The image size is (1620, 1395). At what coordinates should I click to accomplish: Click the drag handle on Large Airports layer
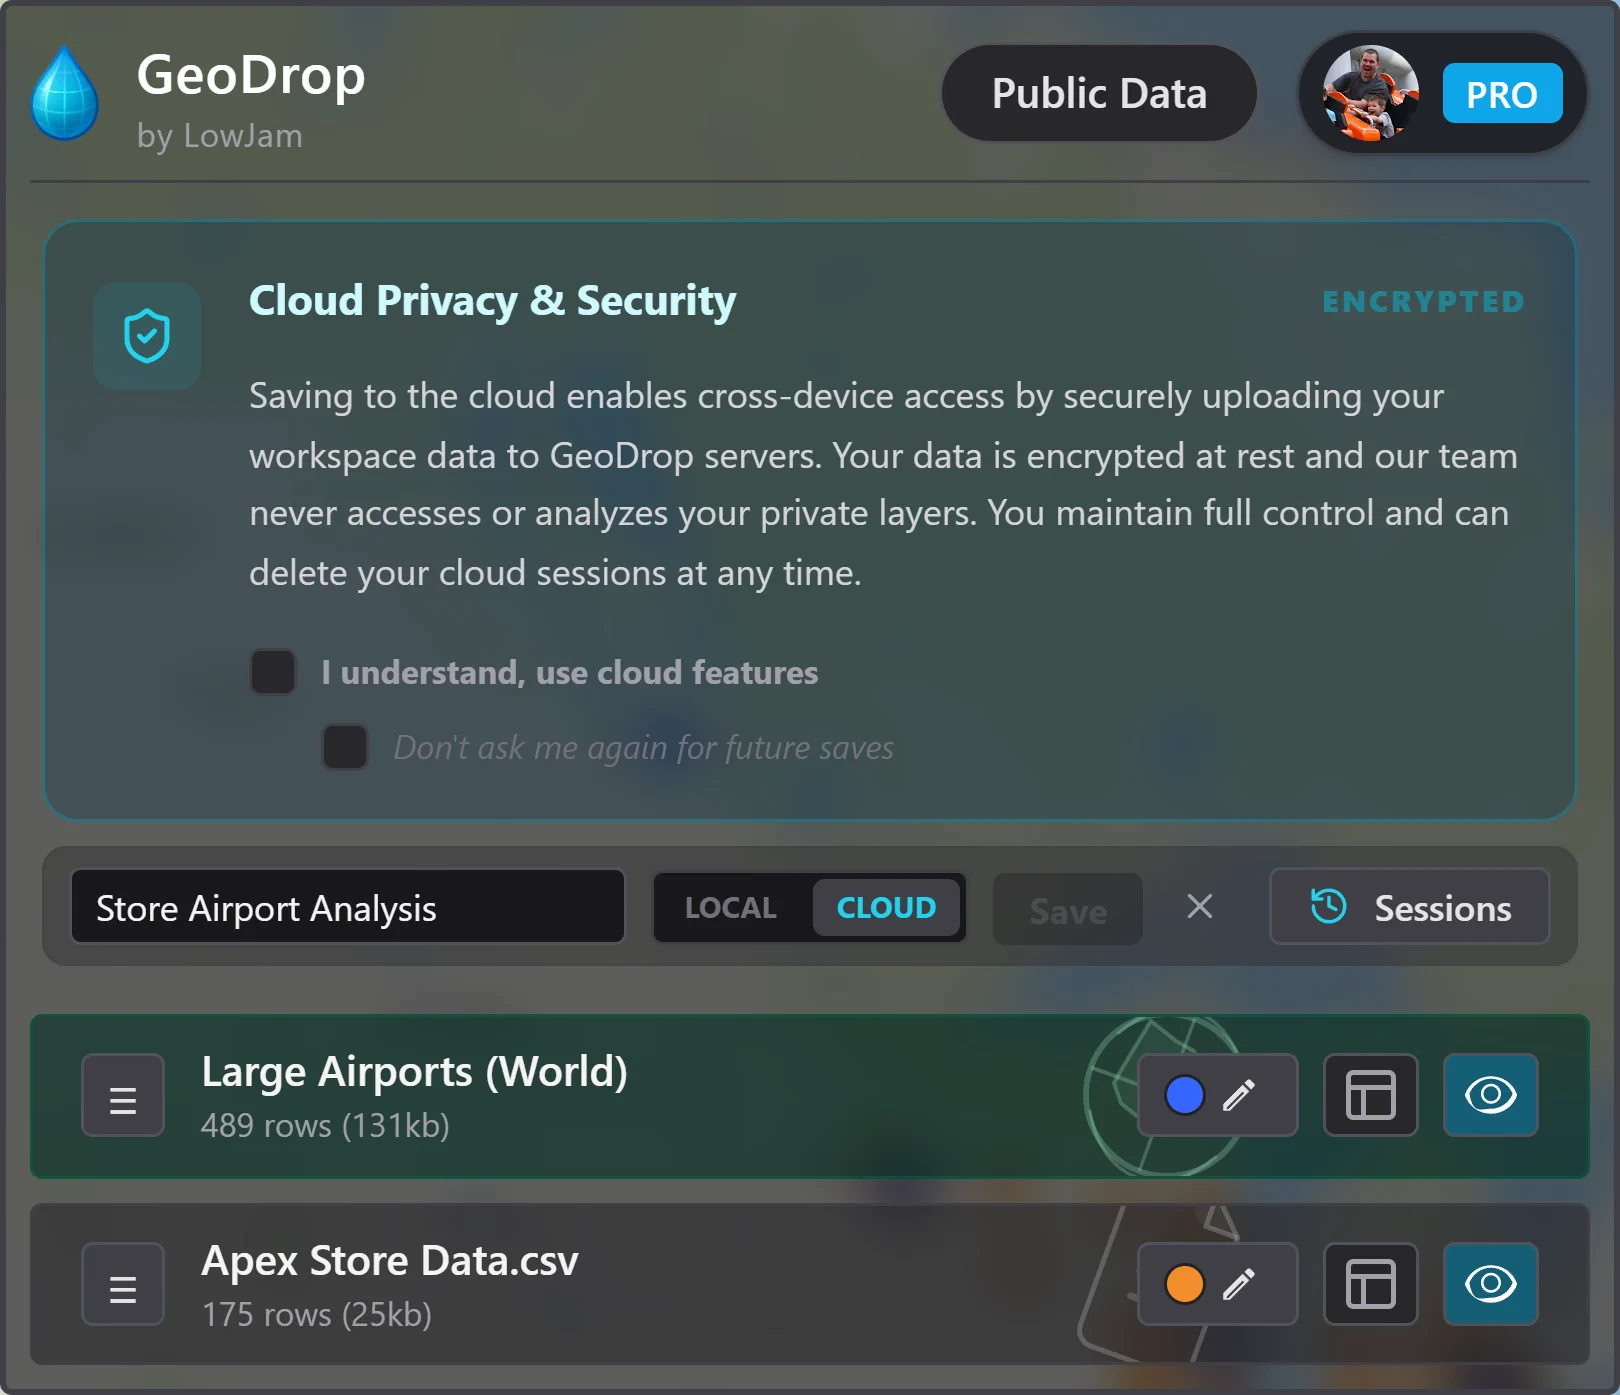[x=122, y=1095]
